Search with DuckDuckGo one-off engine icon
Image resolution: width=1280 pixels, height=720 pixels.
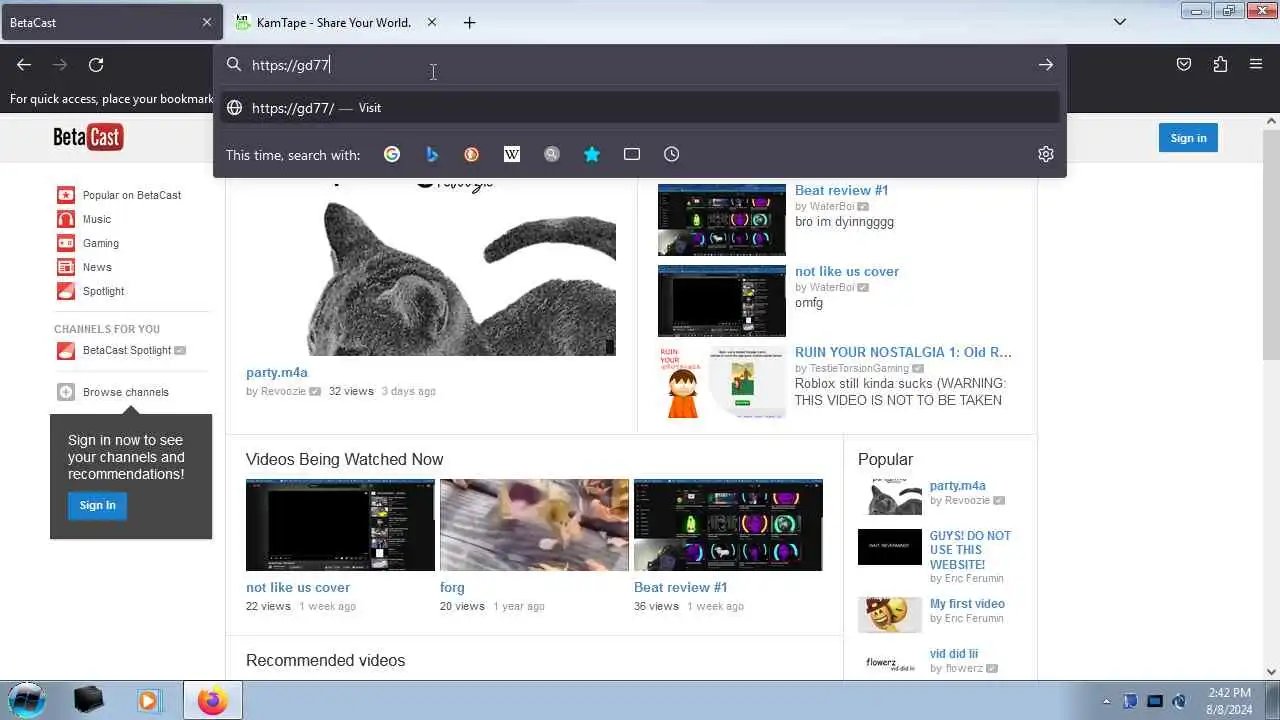pos(472,154)
